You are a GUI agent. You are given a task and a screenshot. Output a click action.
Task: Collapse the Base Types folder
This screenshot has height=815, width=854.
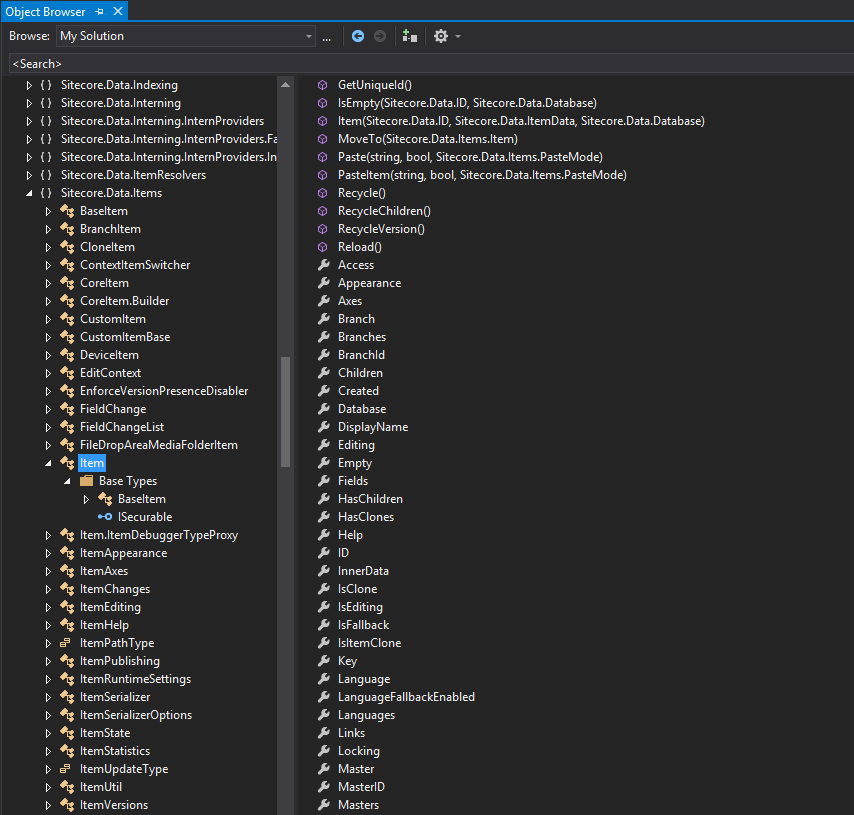point(67,481)
